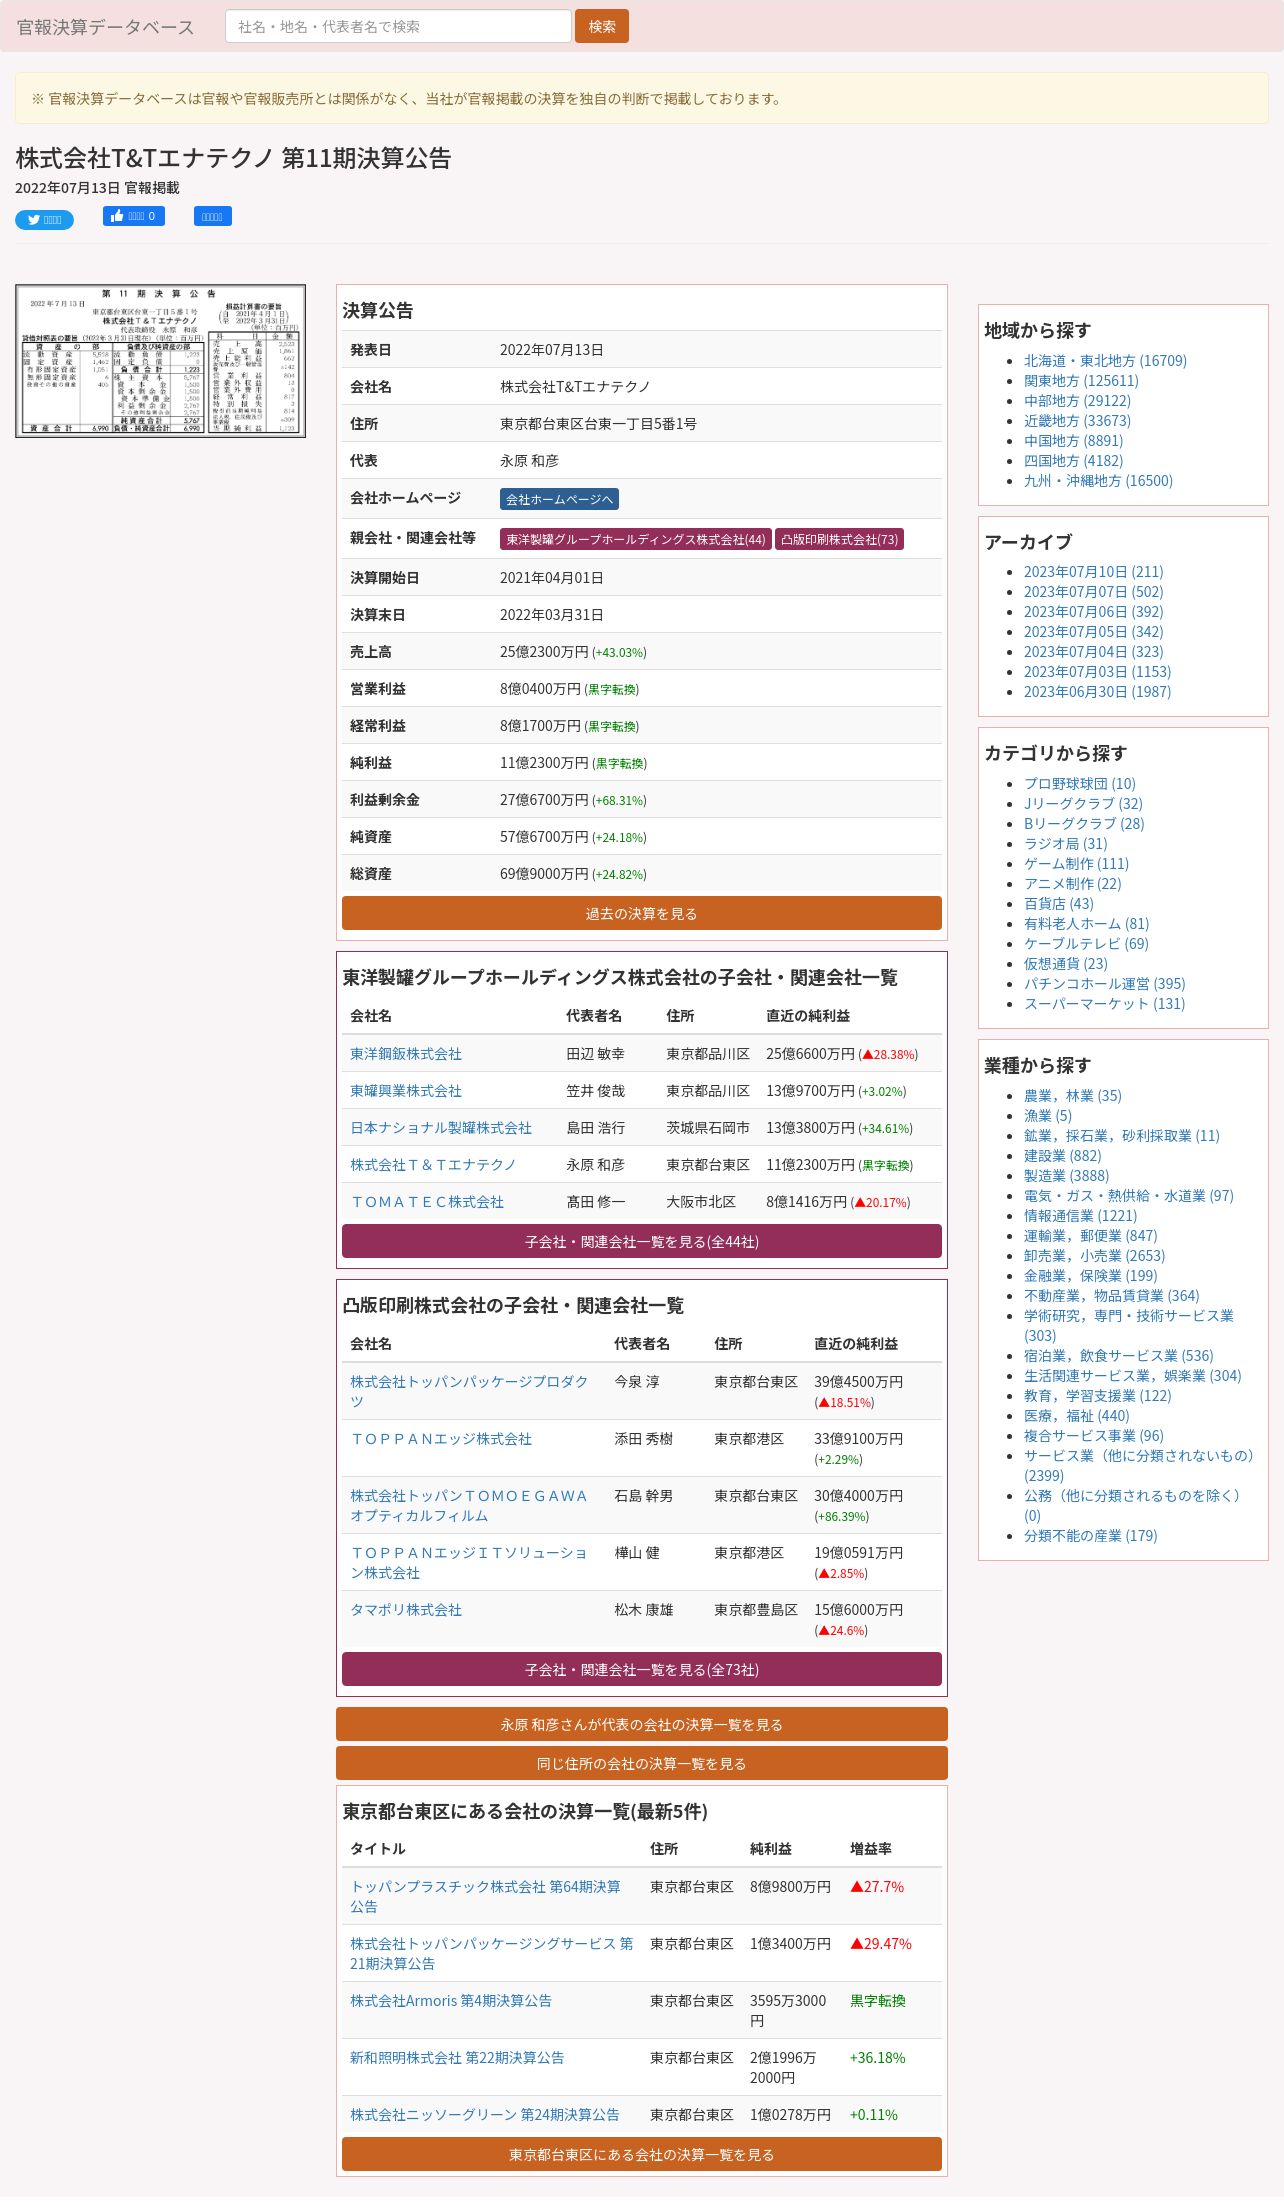Open タマポリ株式会社 link
The image size is (1284, 2203).
(406, 1610)
